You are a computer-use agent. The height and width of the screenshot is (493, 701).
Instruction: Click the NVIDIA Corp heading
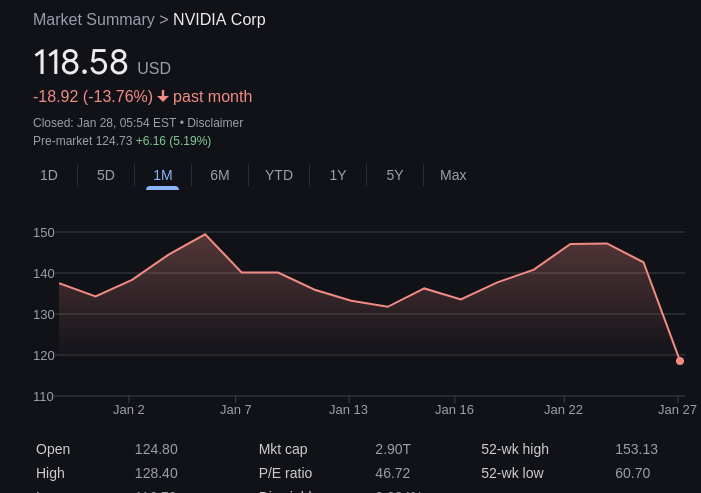click(x=219, y=20)
